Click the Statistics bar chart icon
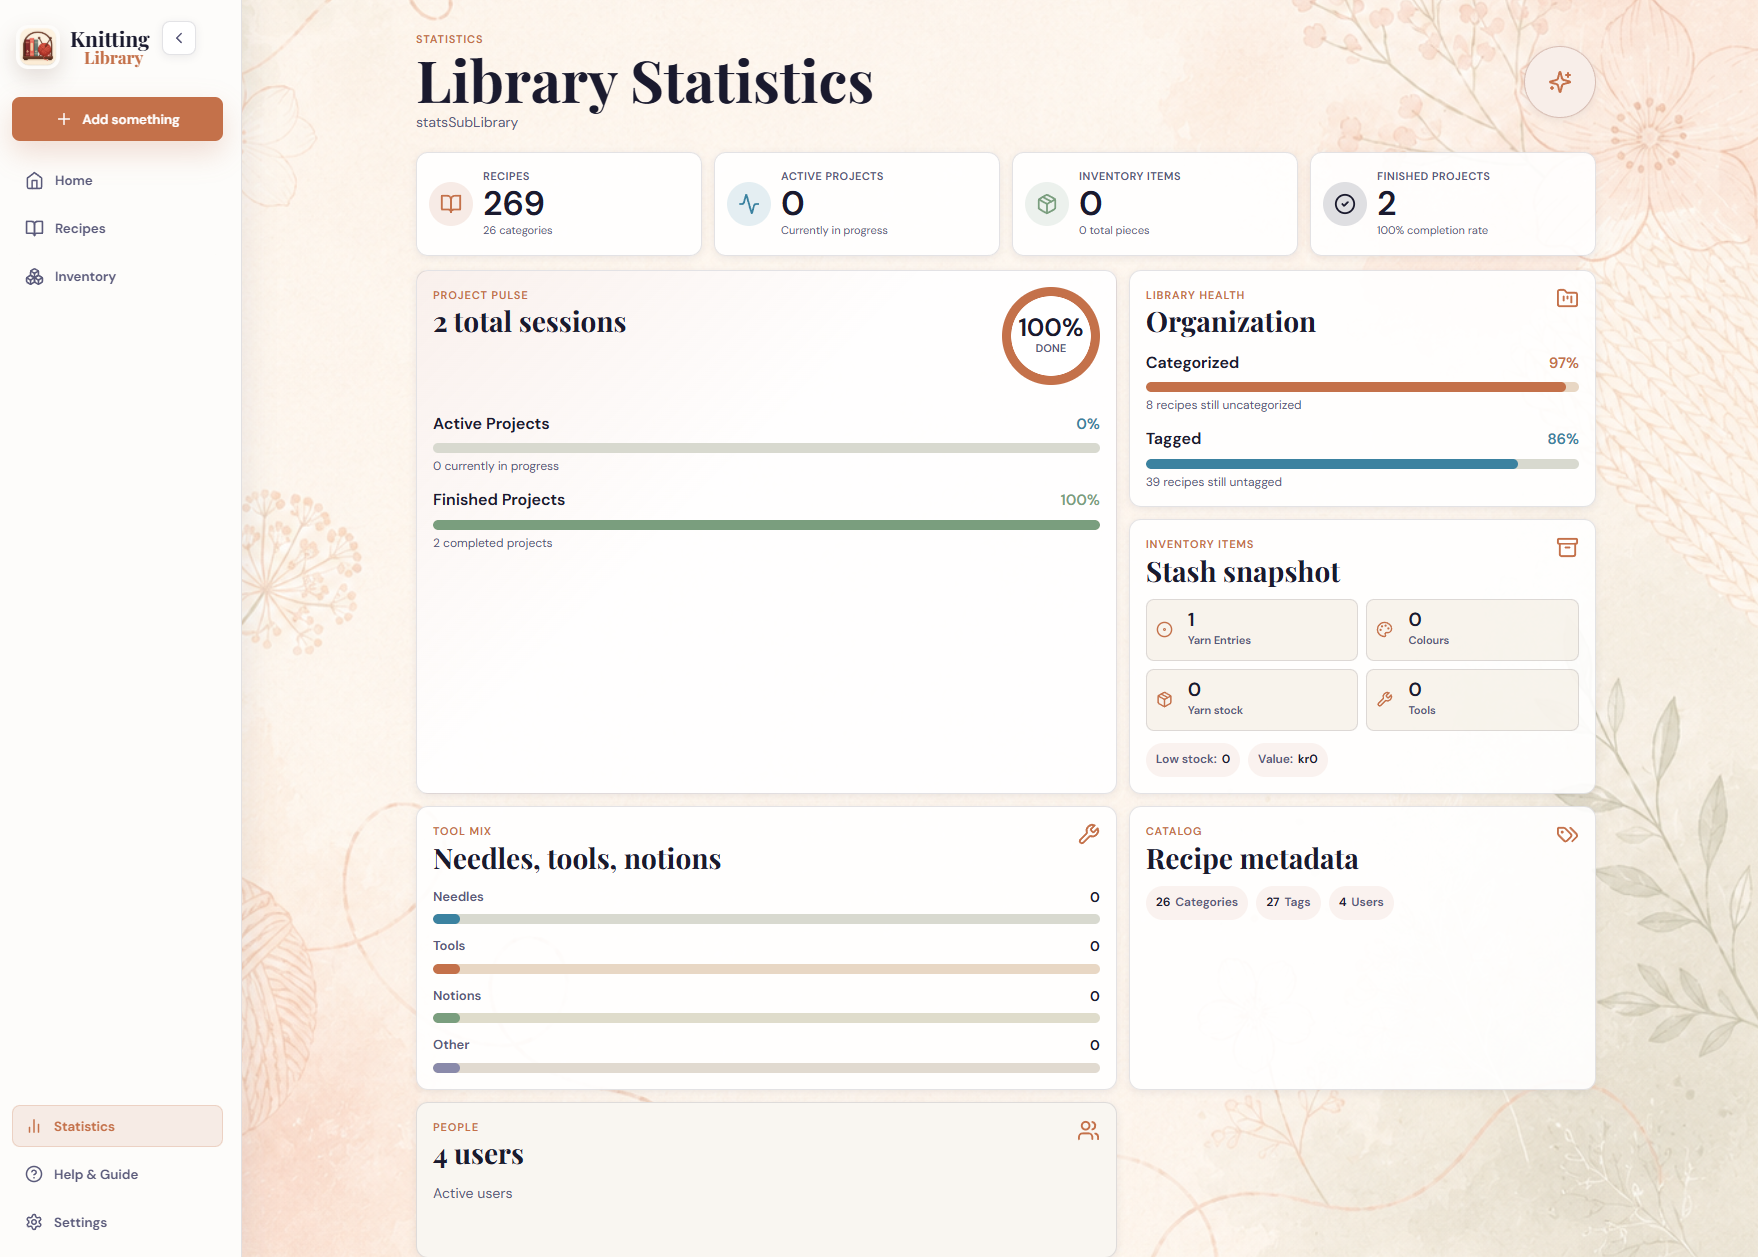The image size is (1758, 1257). tap(34, 1126)
